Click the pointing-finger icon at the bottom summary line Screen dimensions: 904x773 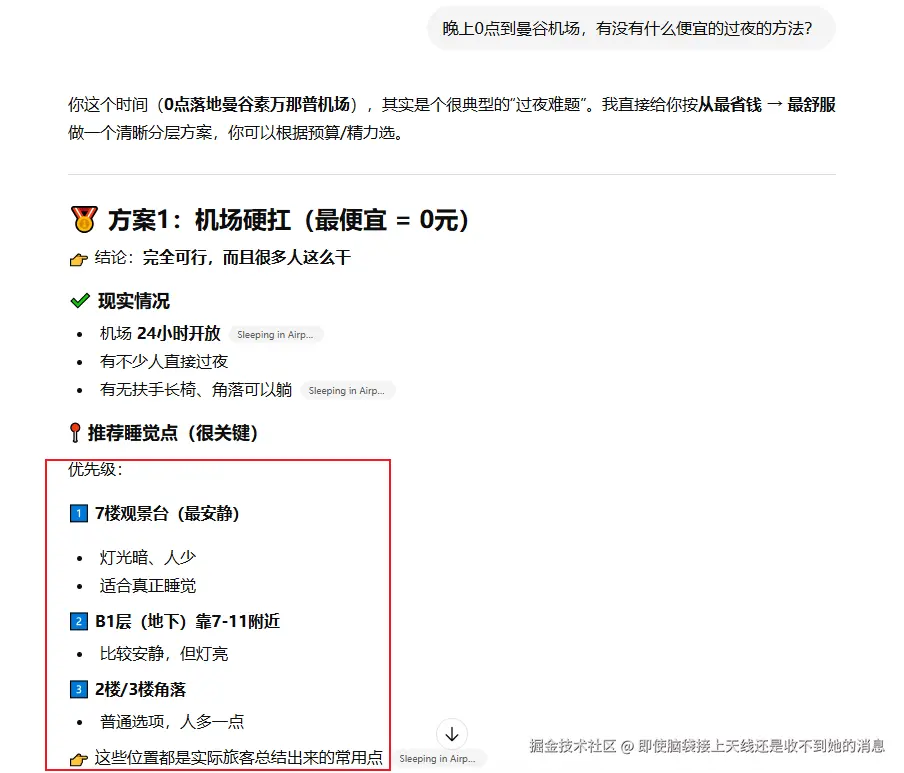79,758
